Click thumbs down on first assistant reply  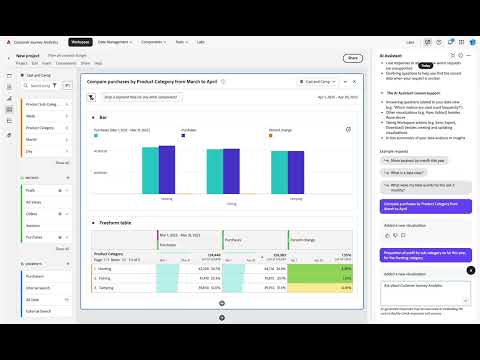pyautogui.click(x=395, y=236)
